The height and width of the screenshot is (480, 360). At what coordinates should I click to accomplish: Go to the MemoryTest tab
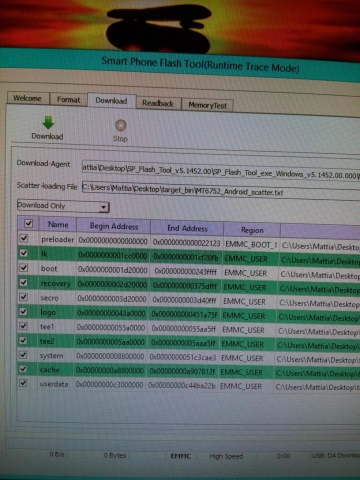(x=207, y=105)
